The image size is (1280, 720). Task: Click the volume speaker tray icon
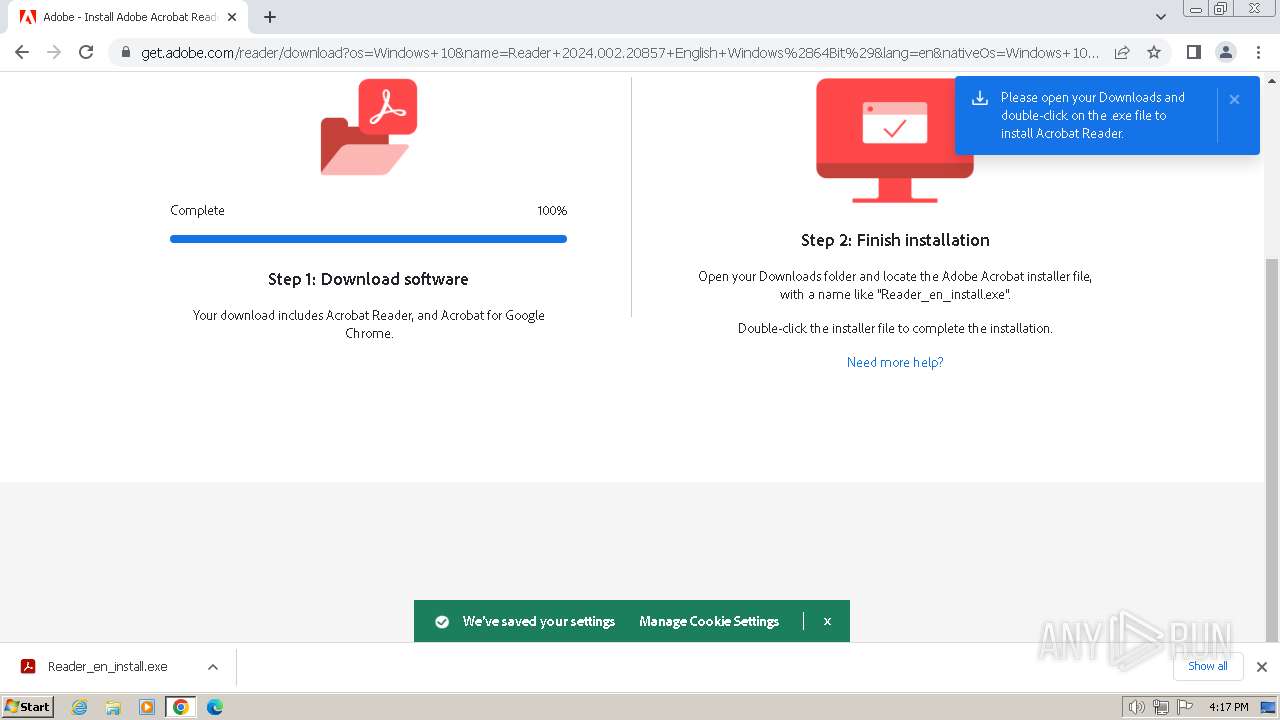(1136, 707)
